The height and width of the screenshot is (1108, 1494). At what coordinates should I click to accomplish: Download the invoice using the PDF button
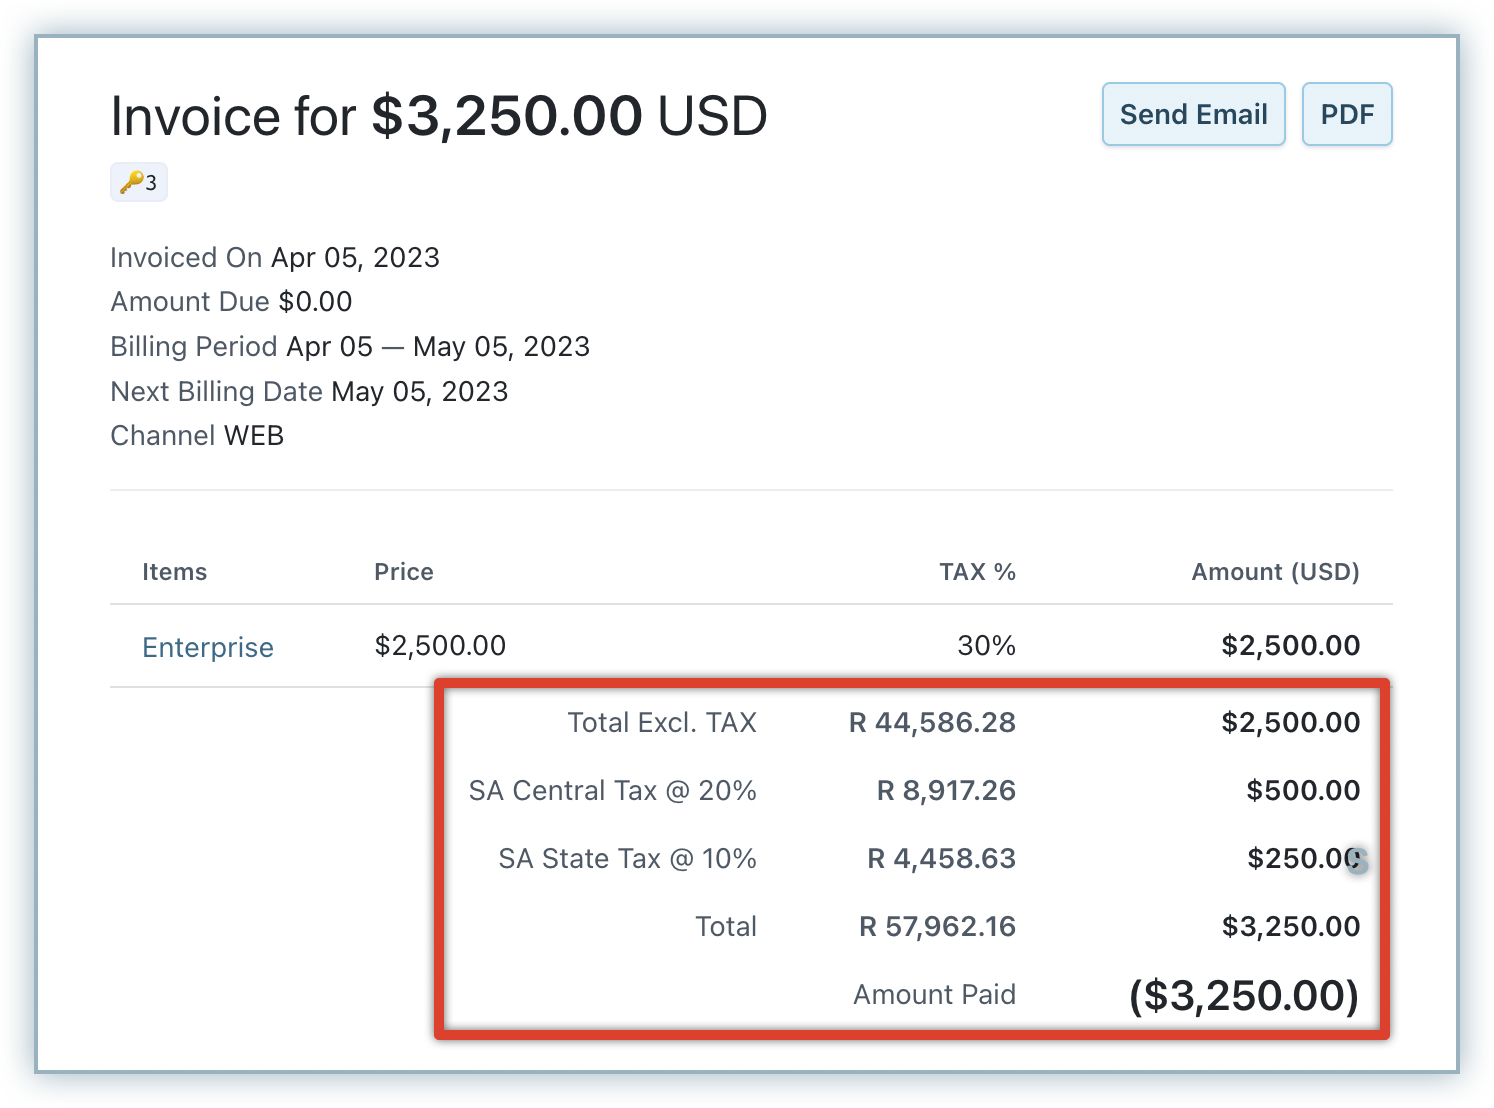1346,114
